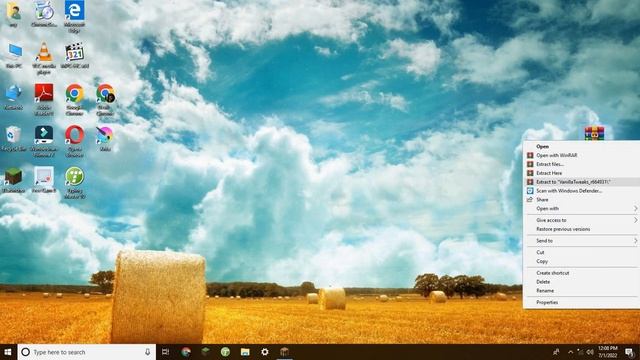The image size is (640, 360).
Task: Select the Minecraft grass block desktop icon
Action: coord(13,180)
